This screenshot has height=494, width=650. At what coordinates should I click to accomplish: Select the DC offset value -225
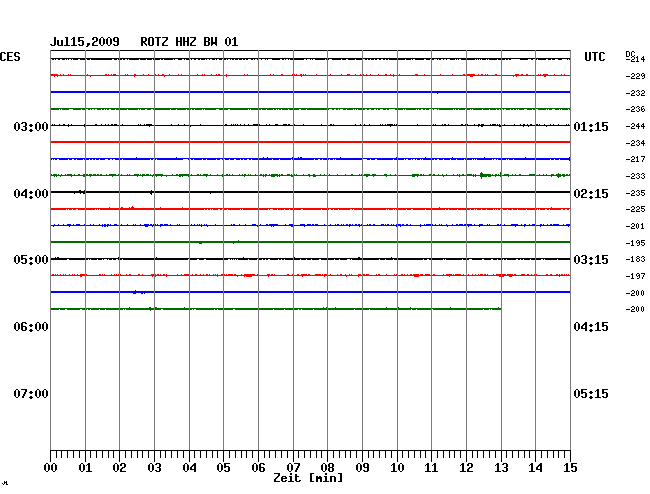click(635, 209)
